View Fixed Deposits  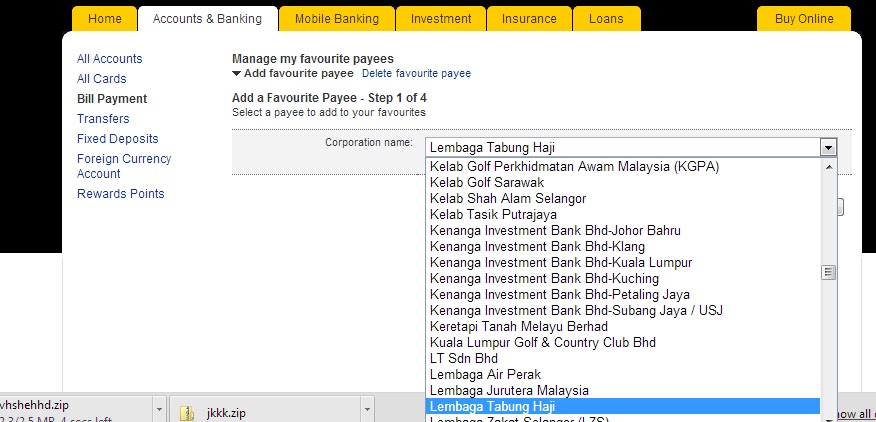point(117,139)
